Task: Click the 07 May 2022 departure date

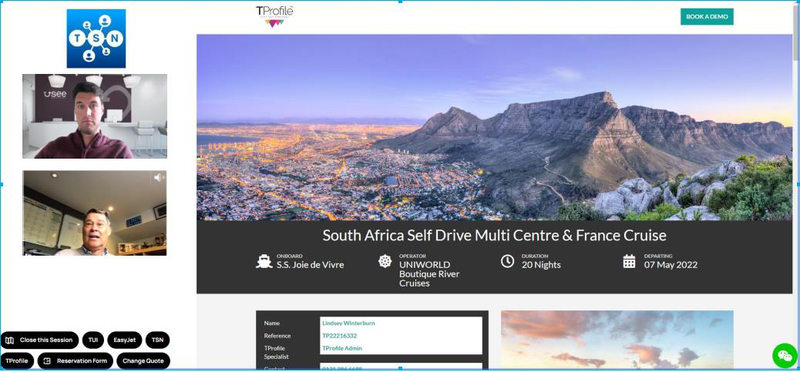Action: point(670,265)
